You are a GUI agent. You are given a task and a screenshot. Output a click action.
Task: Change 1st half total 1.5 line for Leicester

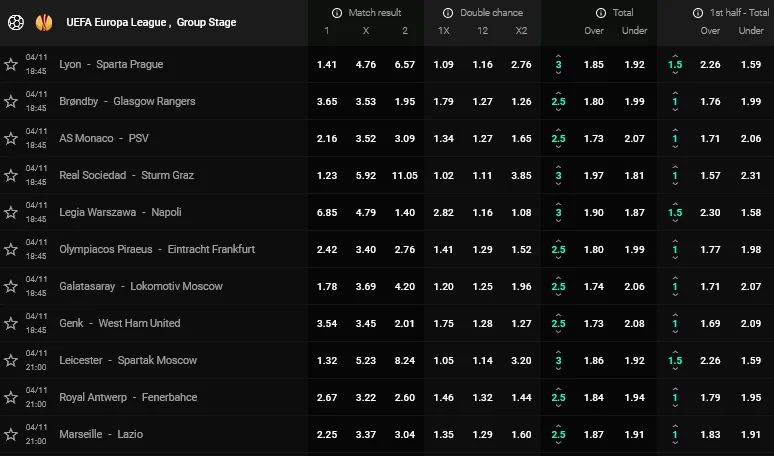676,360
